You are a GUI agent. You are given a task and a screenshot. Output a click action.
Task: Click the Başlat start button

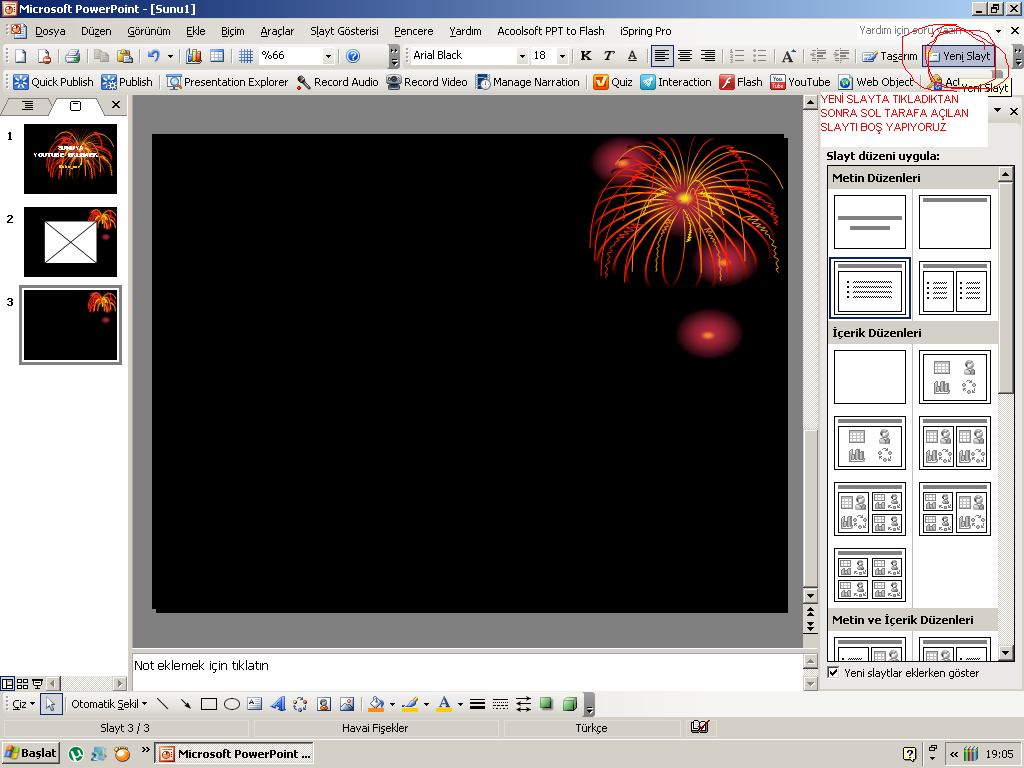(x=31, y=753)
